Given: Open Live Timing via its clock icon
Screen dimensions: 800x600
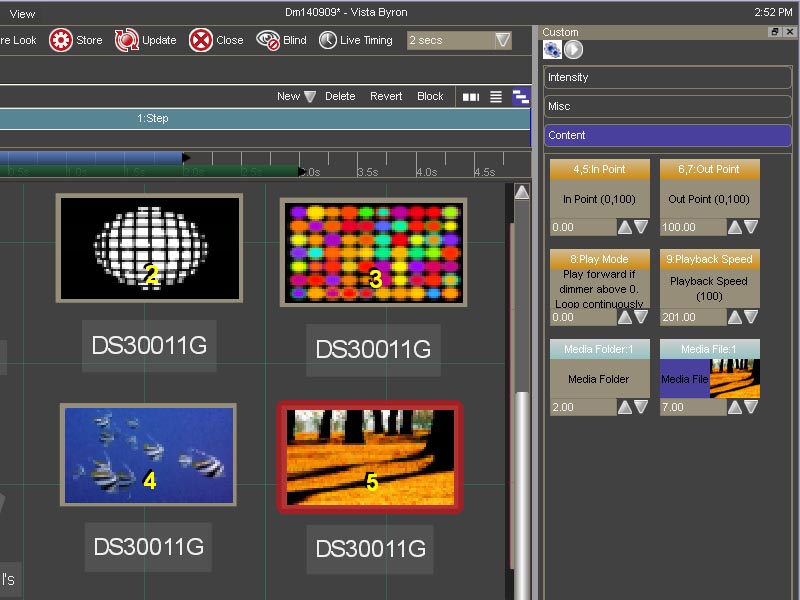Looking at the screenshot, I should point(328,40).
